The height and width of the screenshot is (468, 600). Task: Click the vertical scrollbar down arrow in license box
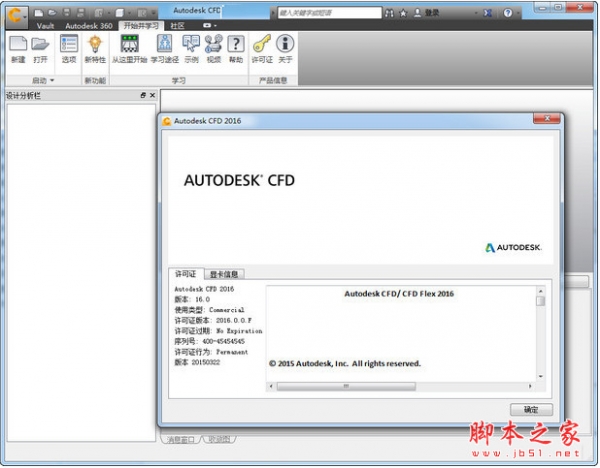tap(541, 377)
